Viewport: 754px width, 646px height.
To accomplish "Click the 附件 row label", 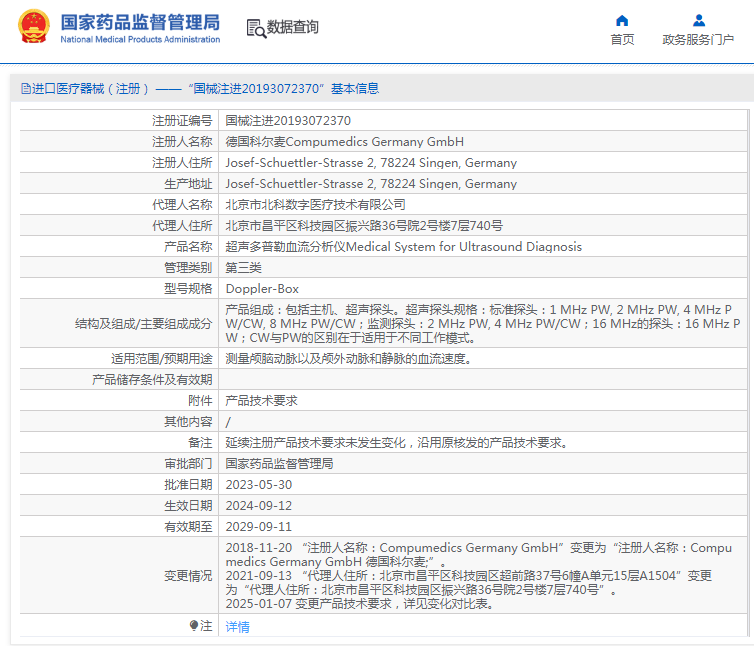I will (x=200, y=401).
